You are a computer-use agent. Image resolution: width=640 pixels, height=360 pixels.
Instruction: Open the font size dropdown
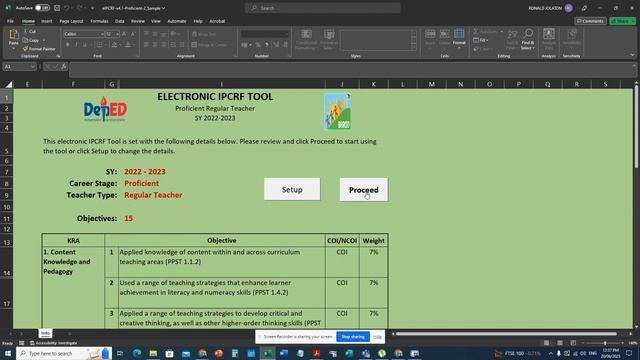(x=117, y=34)
